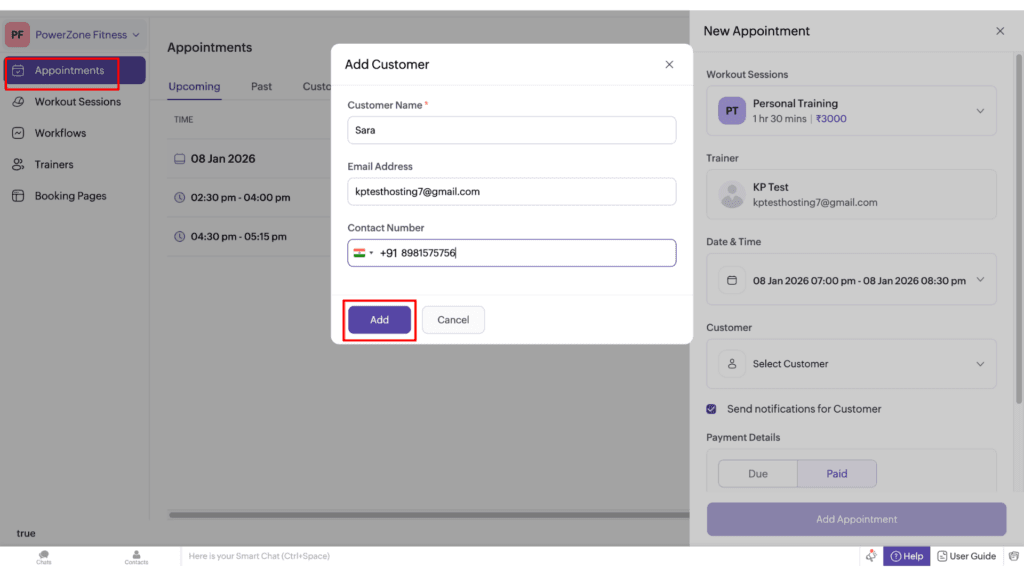Select the Booking Pages sidebar icon
The image size is (1024, 576).
tap(17, 195)
